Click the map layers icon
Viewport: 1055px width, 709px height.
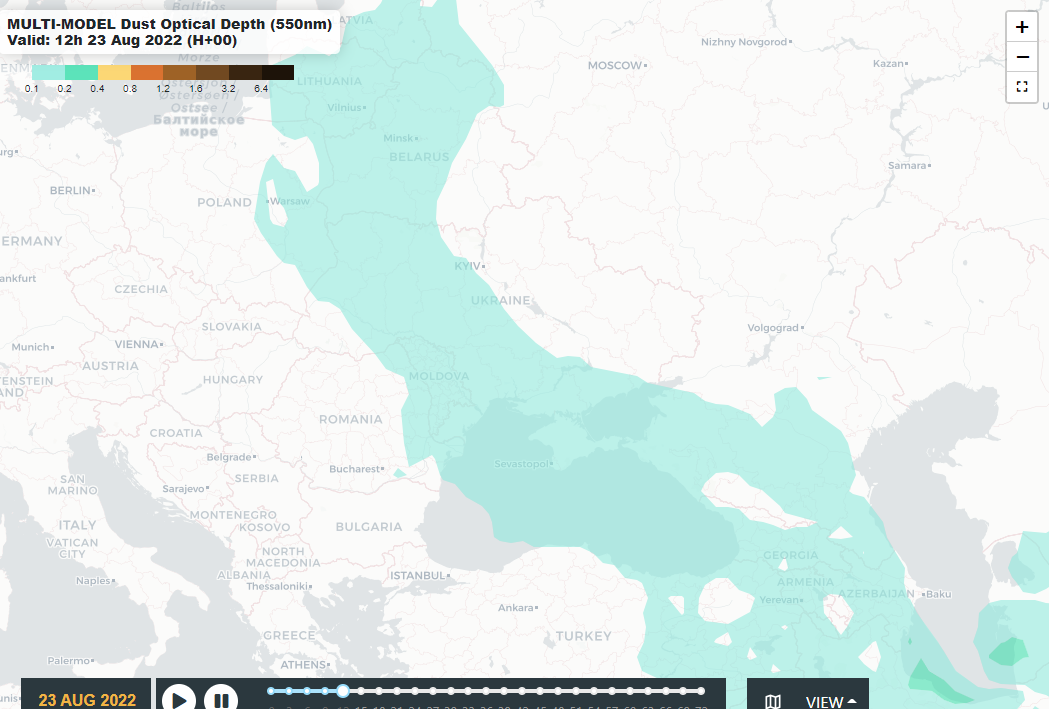773,701
